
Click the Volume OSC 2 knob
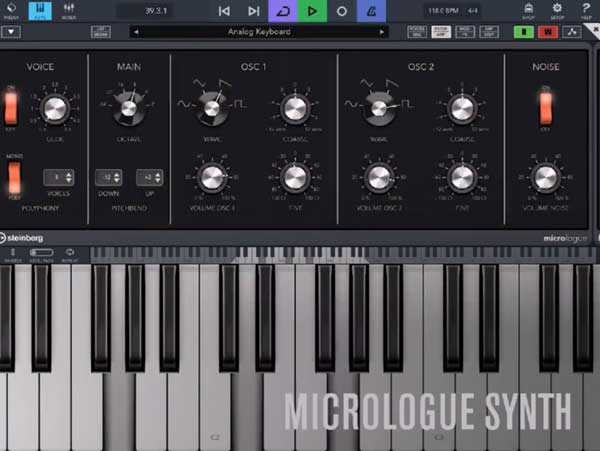click(x=379, y=177)
